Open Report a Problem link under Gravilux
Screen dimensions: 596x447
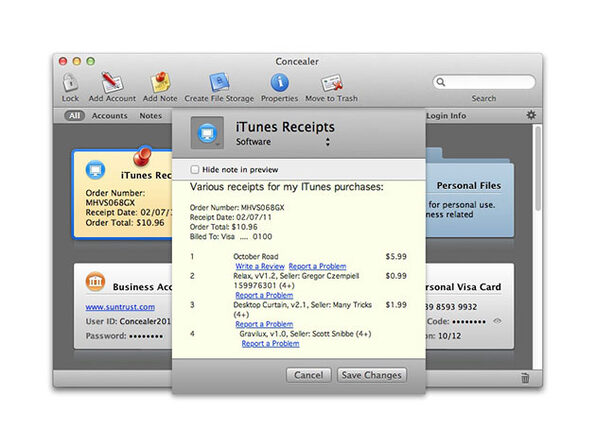coord(270,344)
